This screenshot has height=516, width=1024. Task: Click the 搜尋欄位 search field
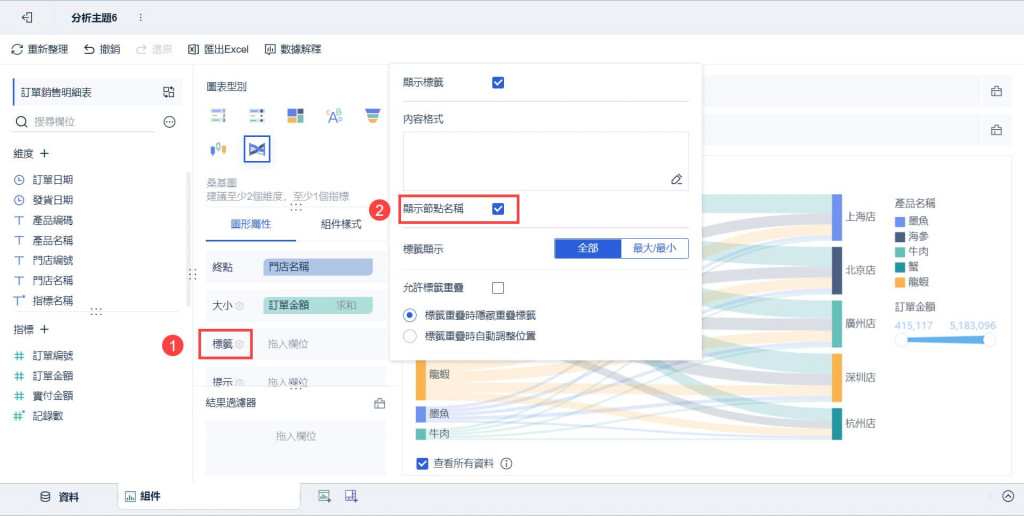[x=84, y=121]
